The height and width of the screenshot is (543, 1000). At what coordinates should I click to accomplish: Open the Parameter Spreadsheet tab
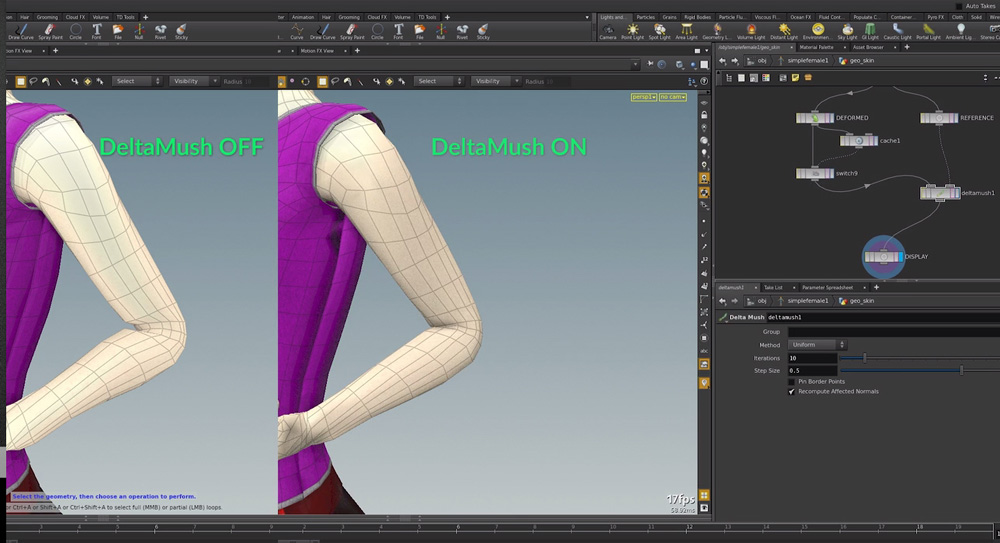point(827,288)
